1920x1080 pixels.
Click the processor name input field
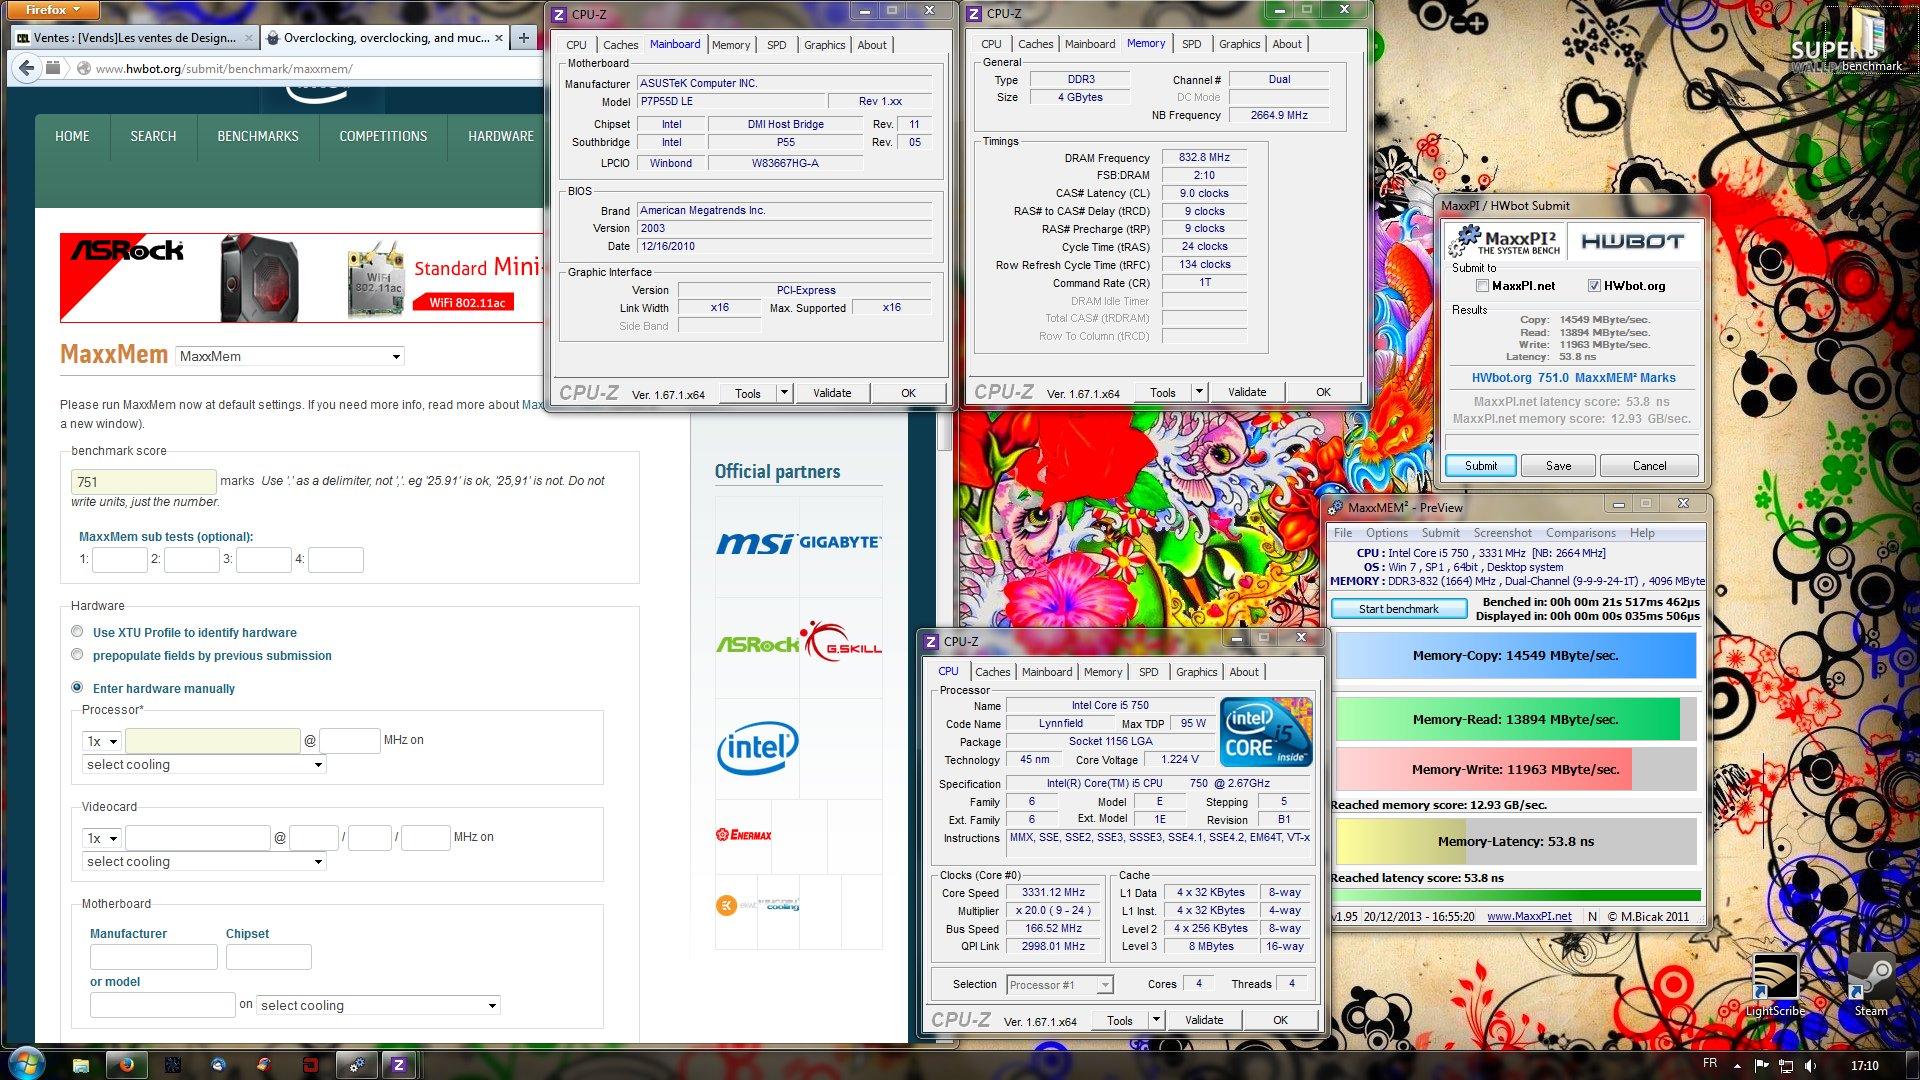click(x=212, y=741)
